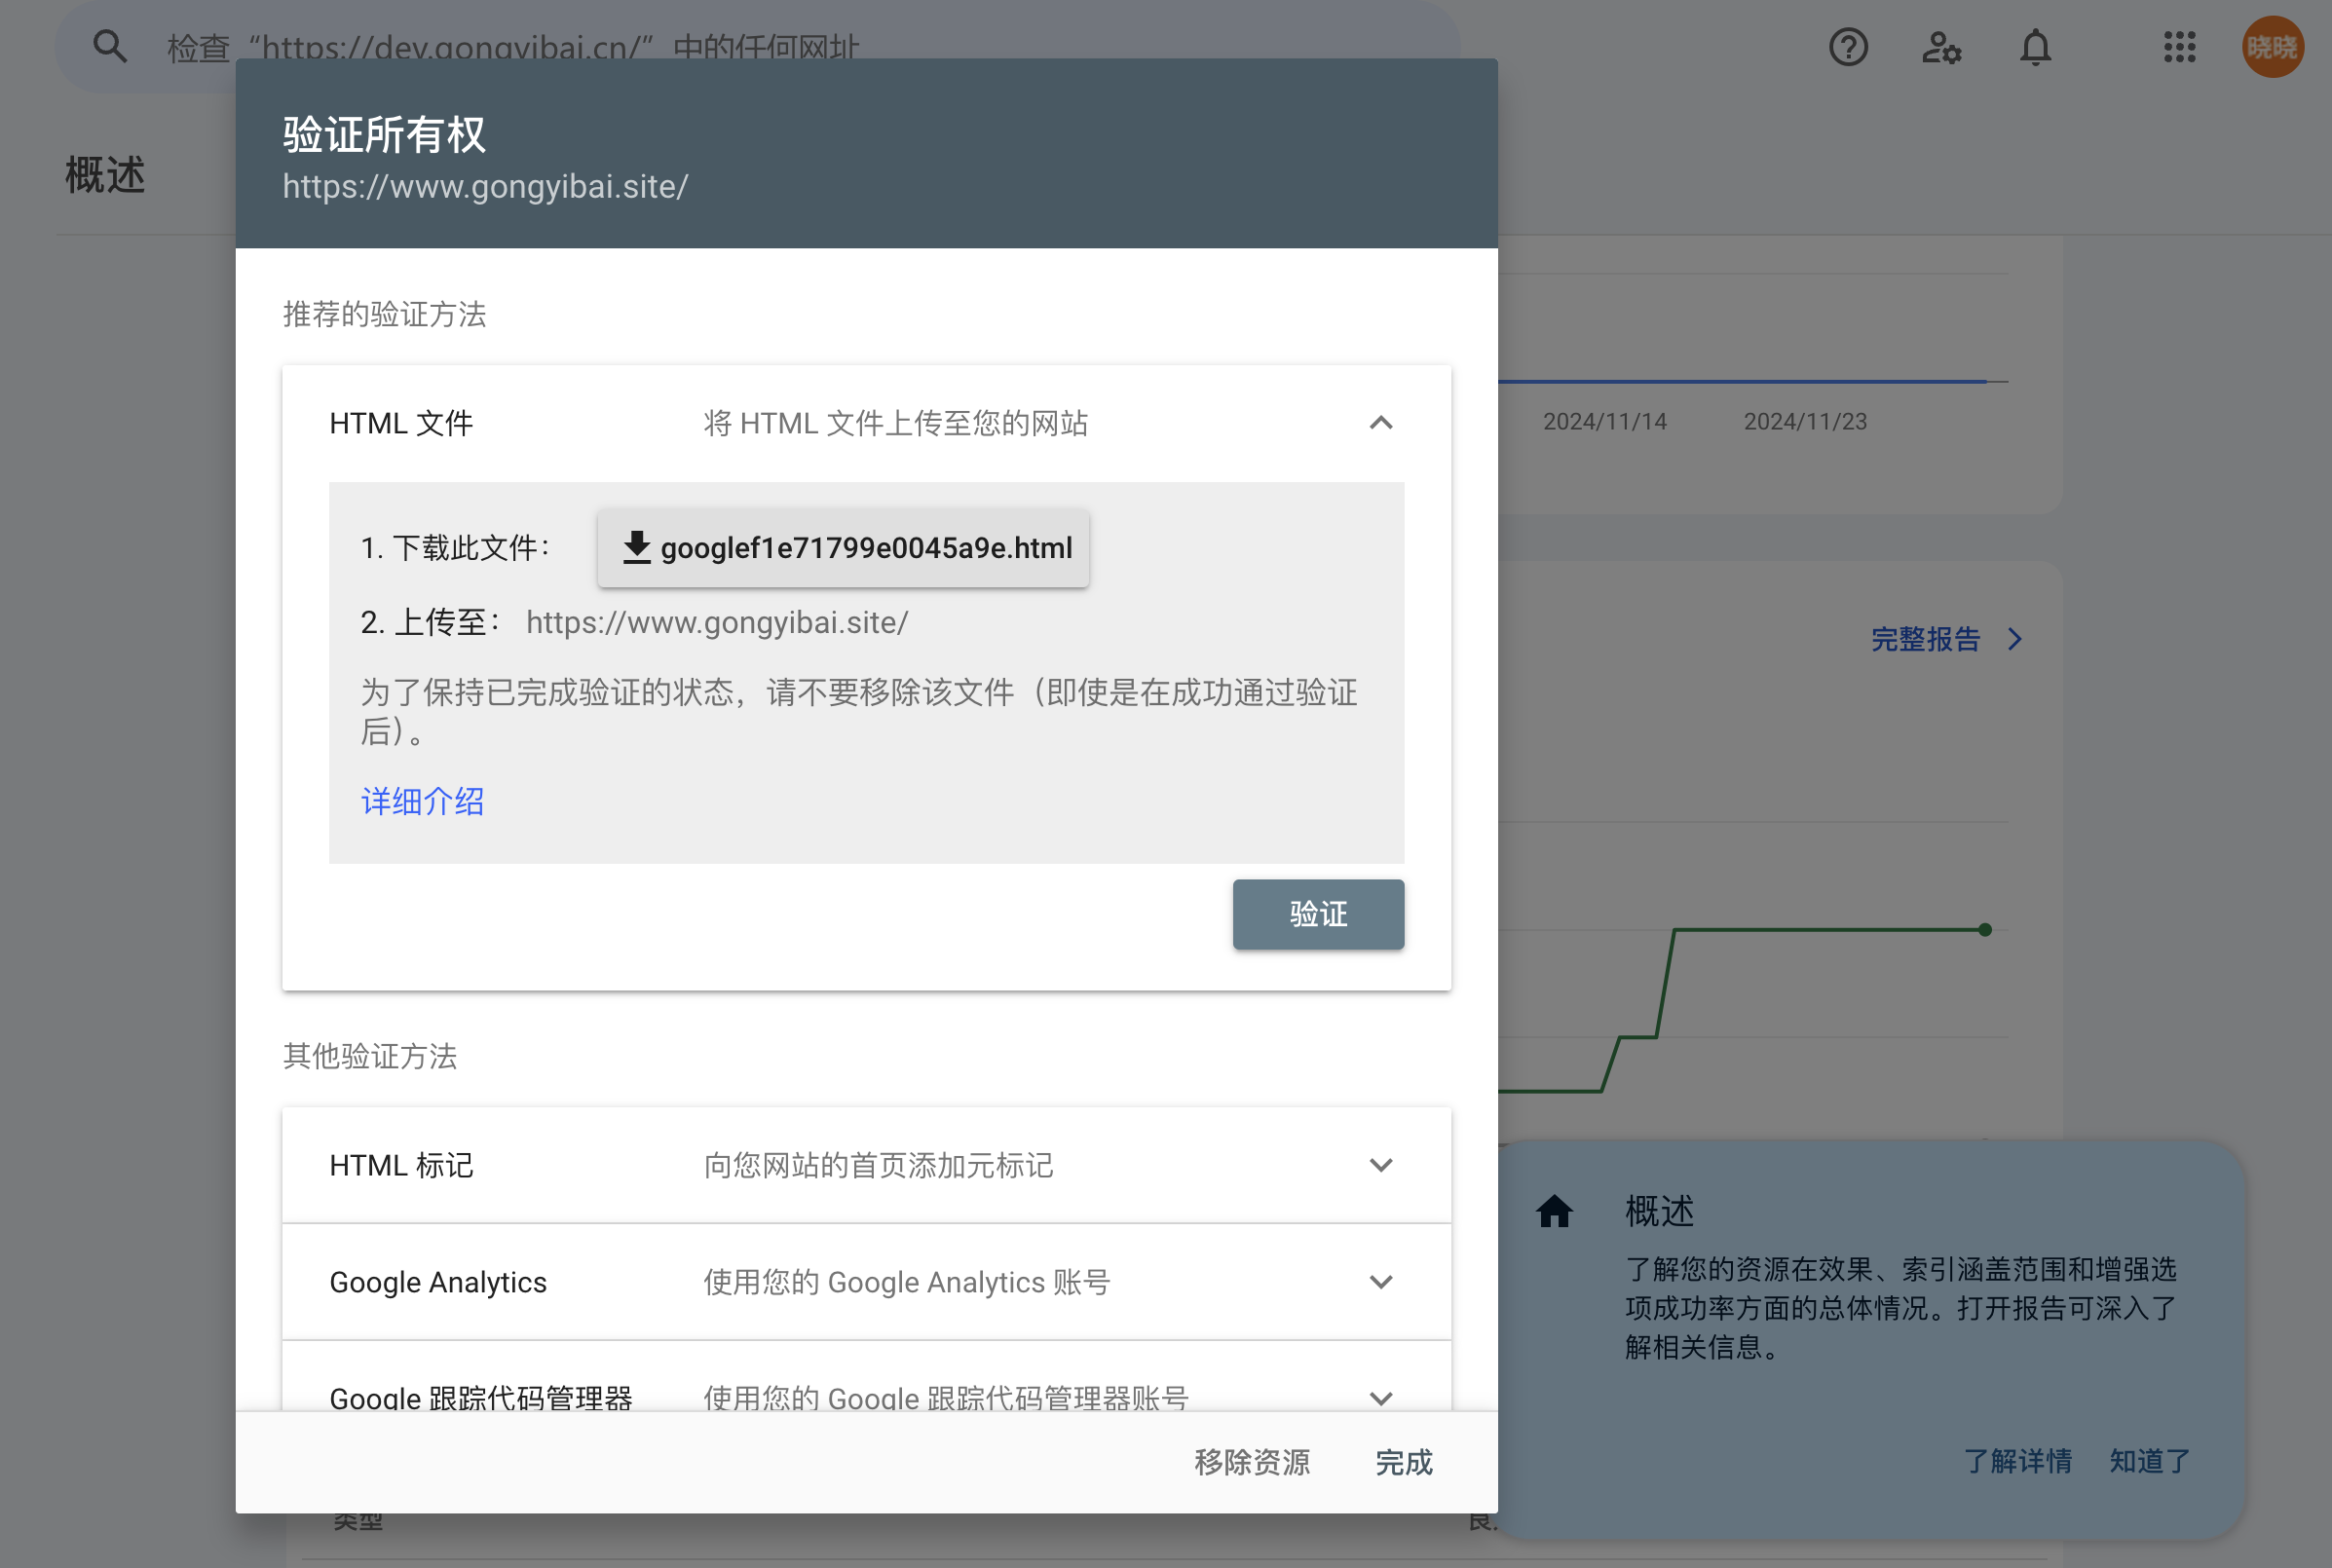Click the 其他验证方法 heading
The image size is (2332, 1568).
point(369,1056)
